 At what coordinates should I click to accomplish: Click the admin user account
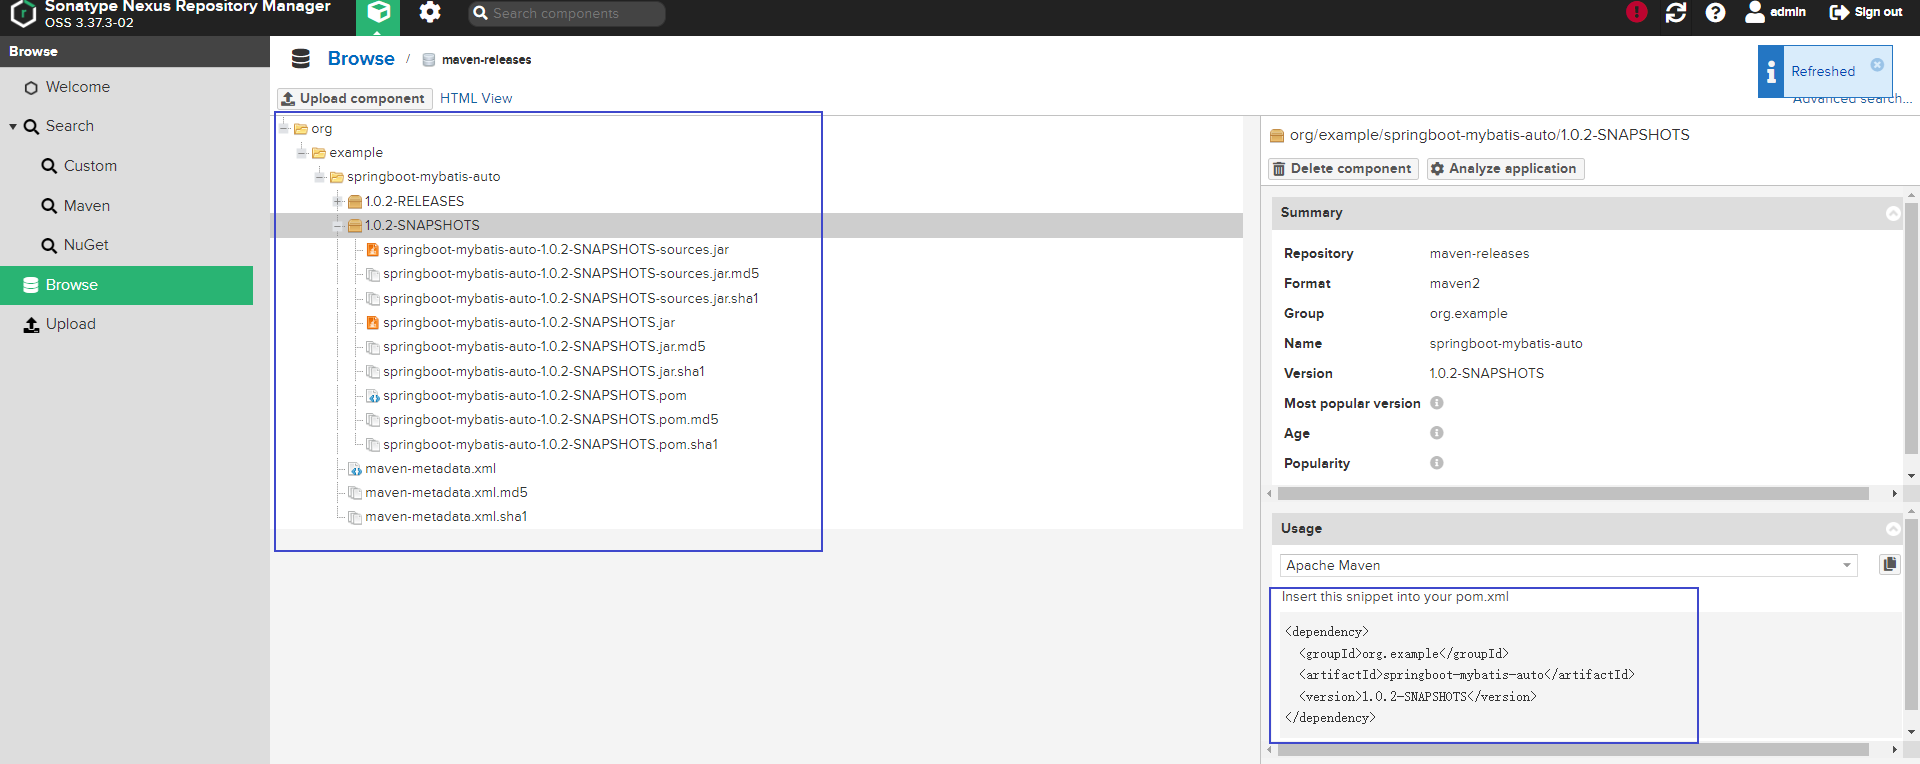[x=1776, y=12]
